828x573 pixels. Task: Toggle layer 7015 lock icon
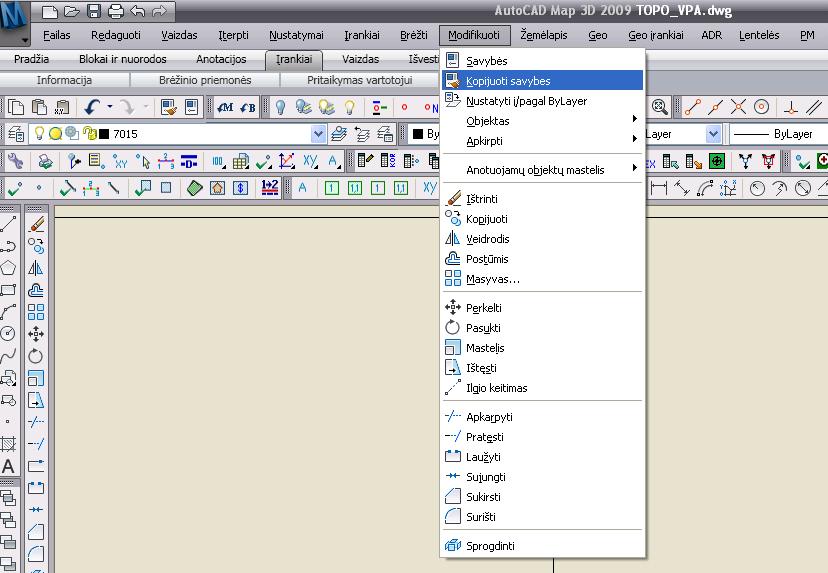click(x=90, y=134)
